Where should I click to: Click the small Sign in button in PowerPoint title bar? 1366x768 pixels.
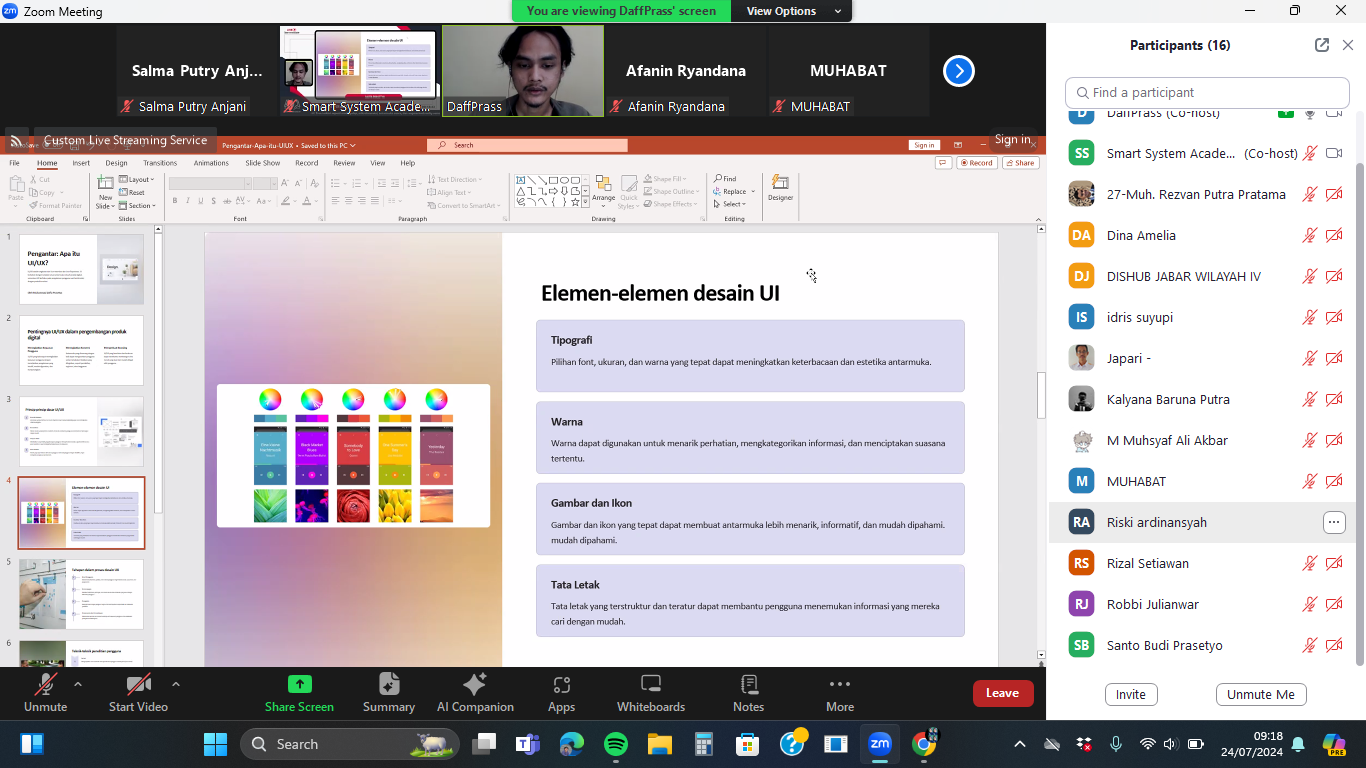point(924,145)
